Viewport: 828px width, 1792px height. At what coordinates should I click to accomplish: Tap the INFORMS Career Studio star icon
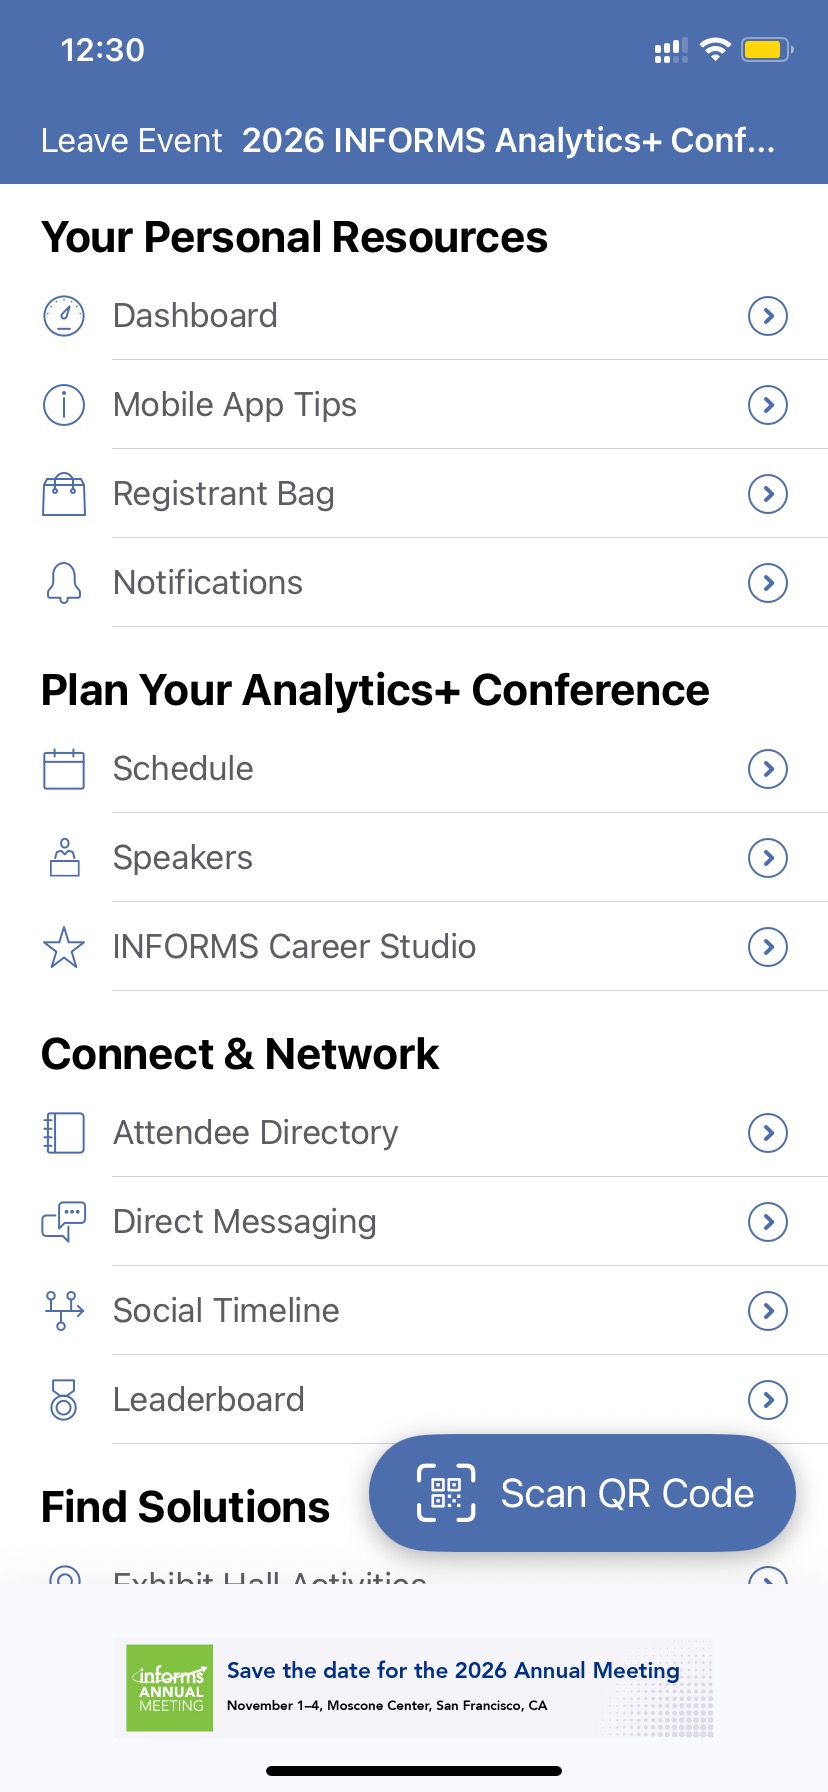[x=64, y=947]
